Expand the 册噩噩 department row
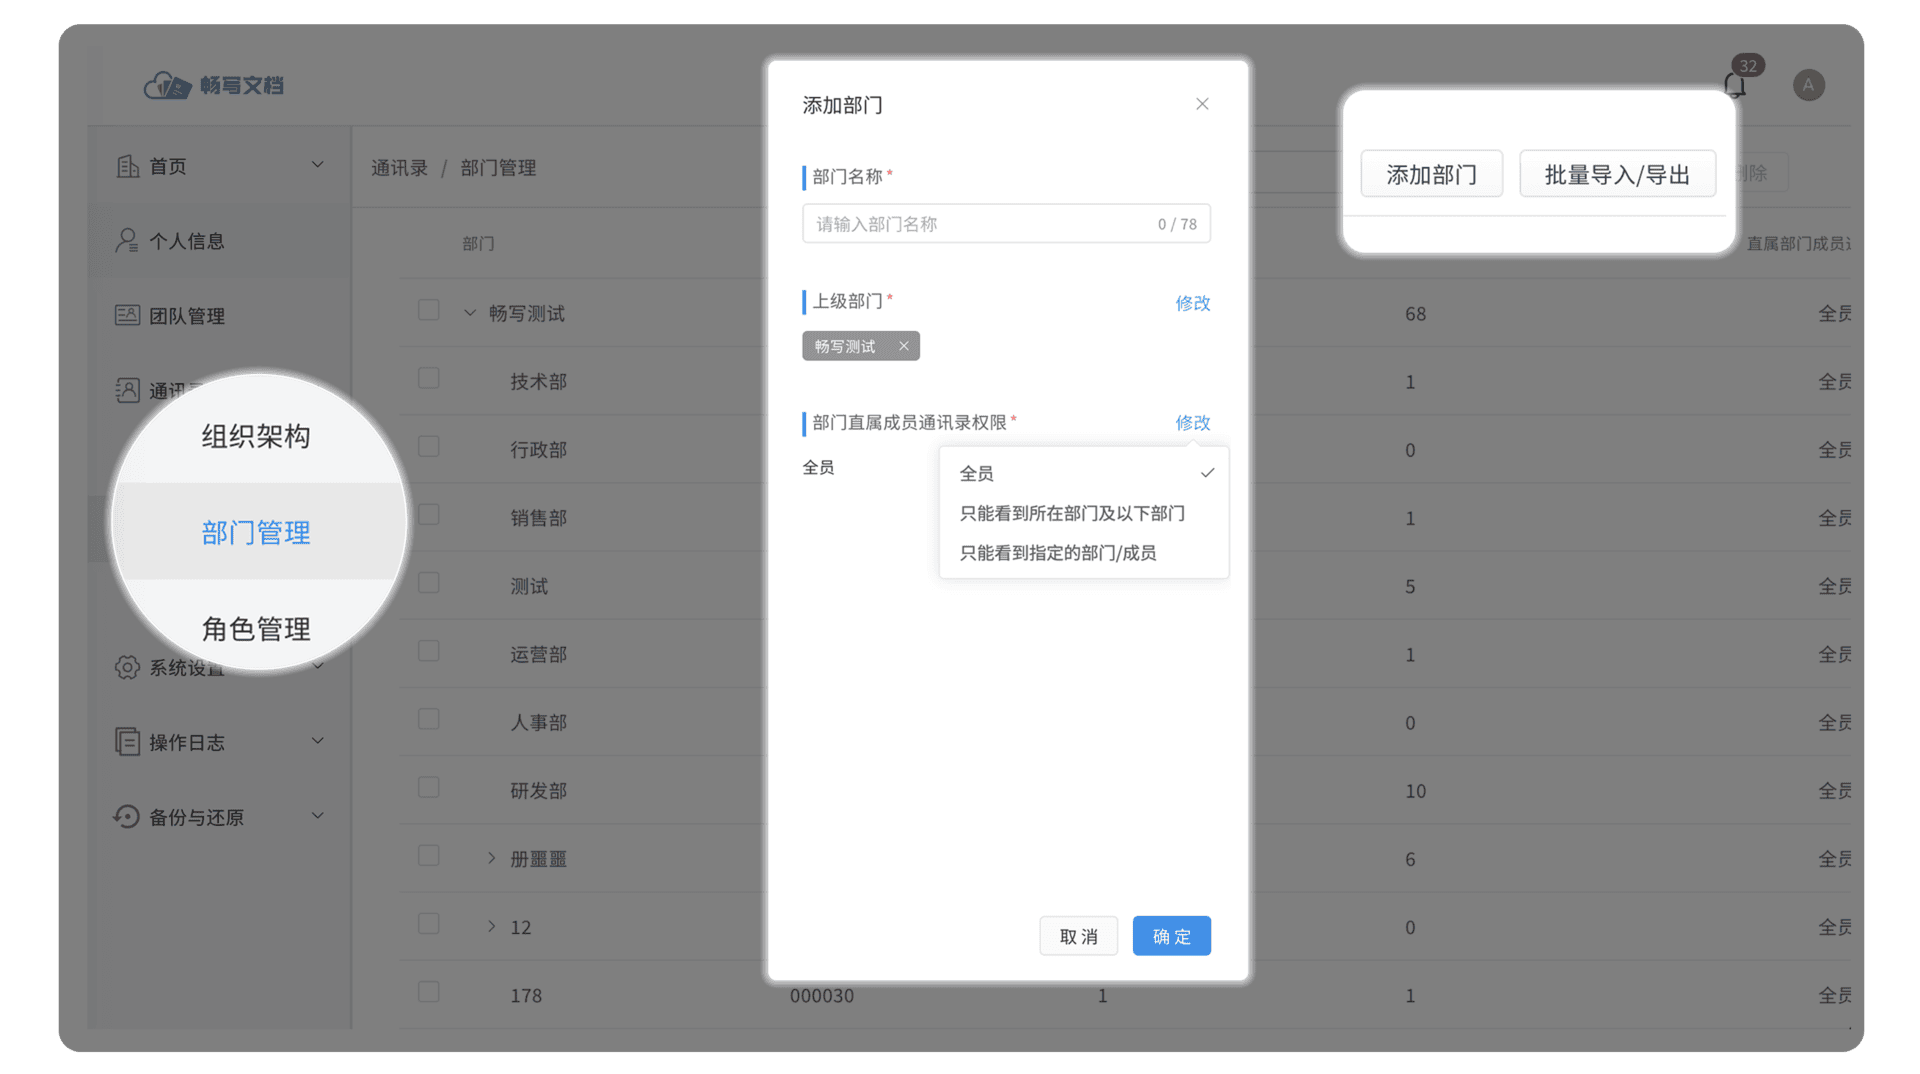1920x1074 pixels. [491, 858]
